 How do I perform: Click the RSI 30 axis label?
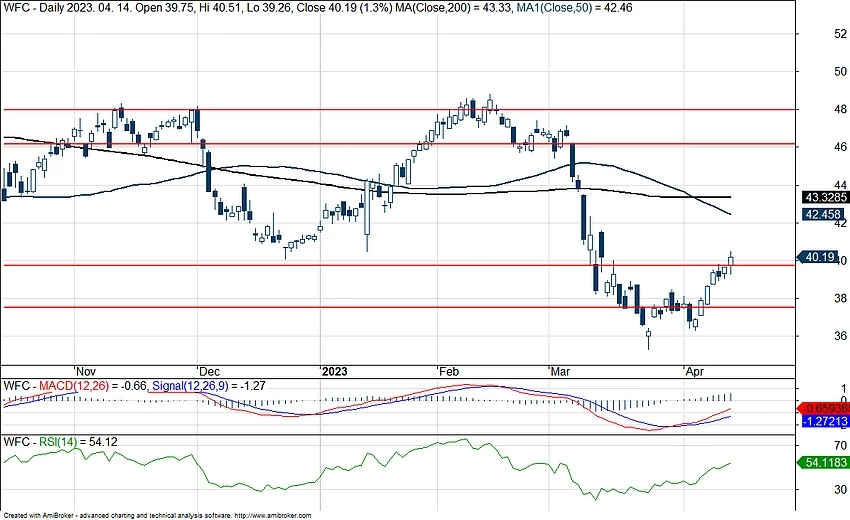[x=840, y=490]
